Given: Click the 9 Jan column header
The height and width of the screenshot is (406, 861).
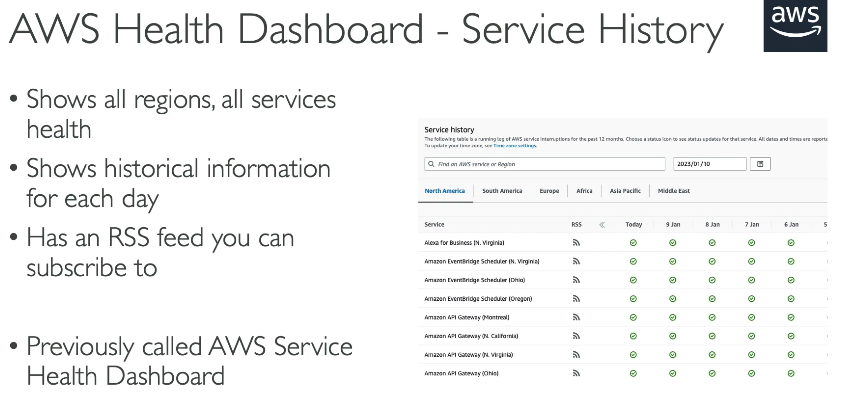Looking at the screenshot, I should pyautogui.click(x=673, y=225).
